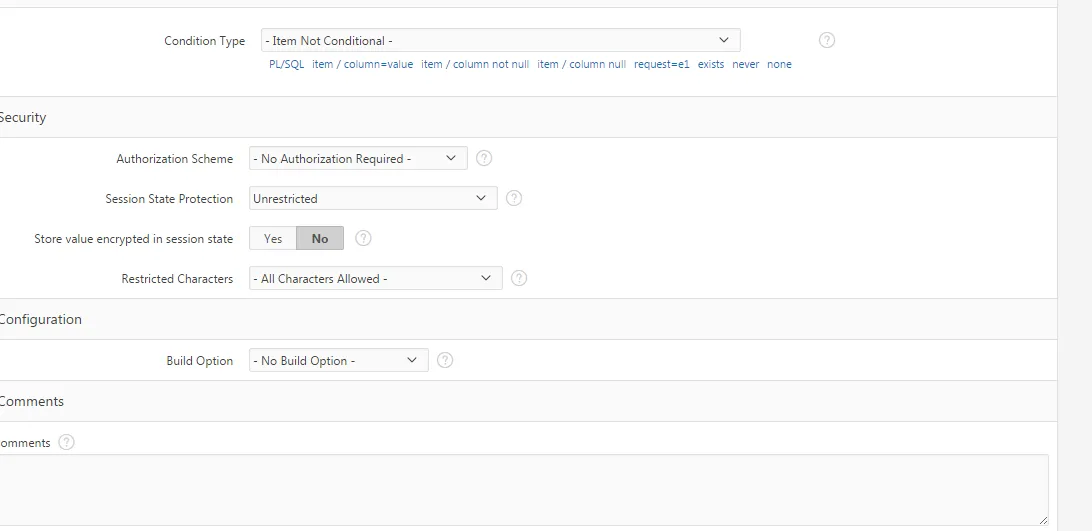Click help icon beside Comments label
Image resolution: width=1092 pixels, height=531 pixels.
coord(66,442)
